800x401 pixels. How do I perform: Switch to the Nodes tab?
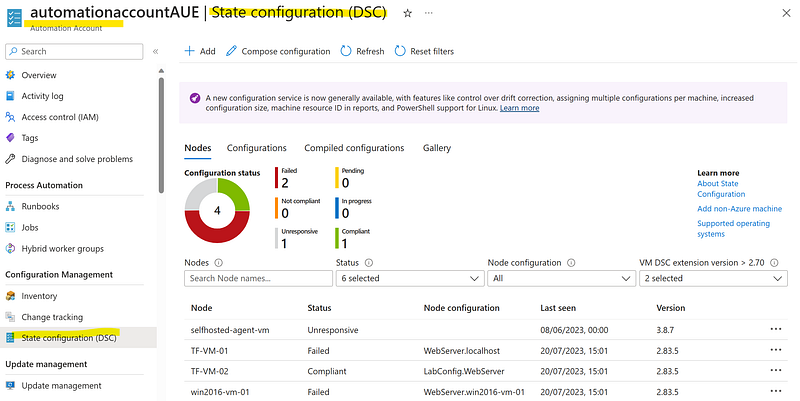click(198, 148)
